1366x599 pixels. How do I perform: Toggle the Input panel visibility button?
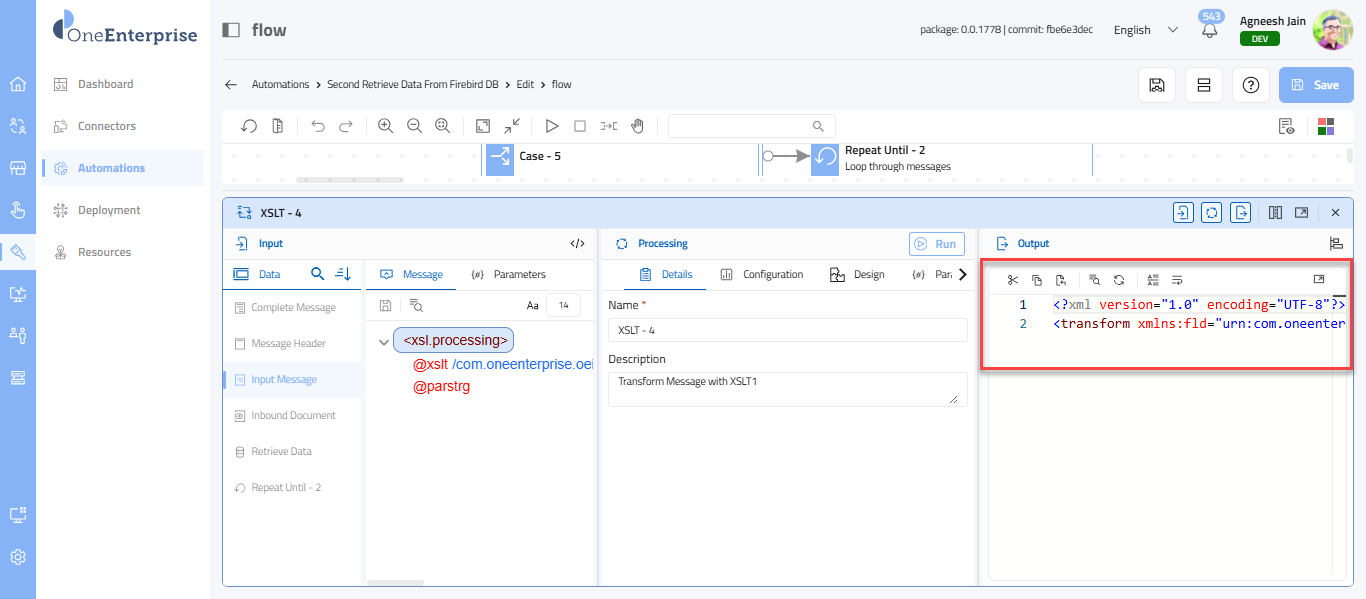point(1183,212)
